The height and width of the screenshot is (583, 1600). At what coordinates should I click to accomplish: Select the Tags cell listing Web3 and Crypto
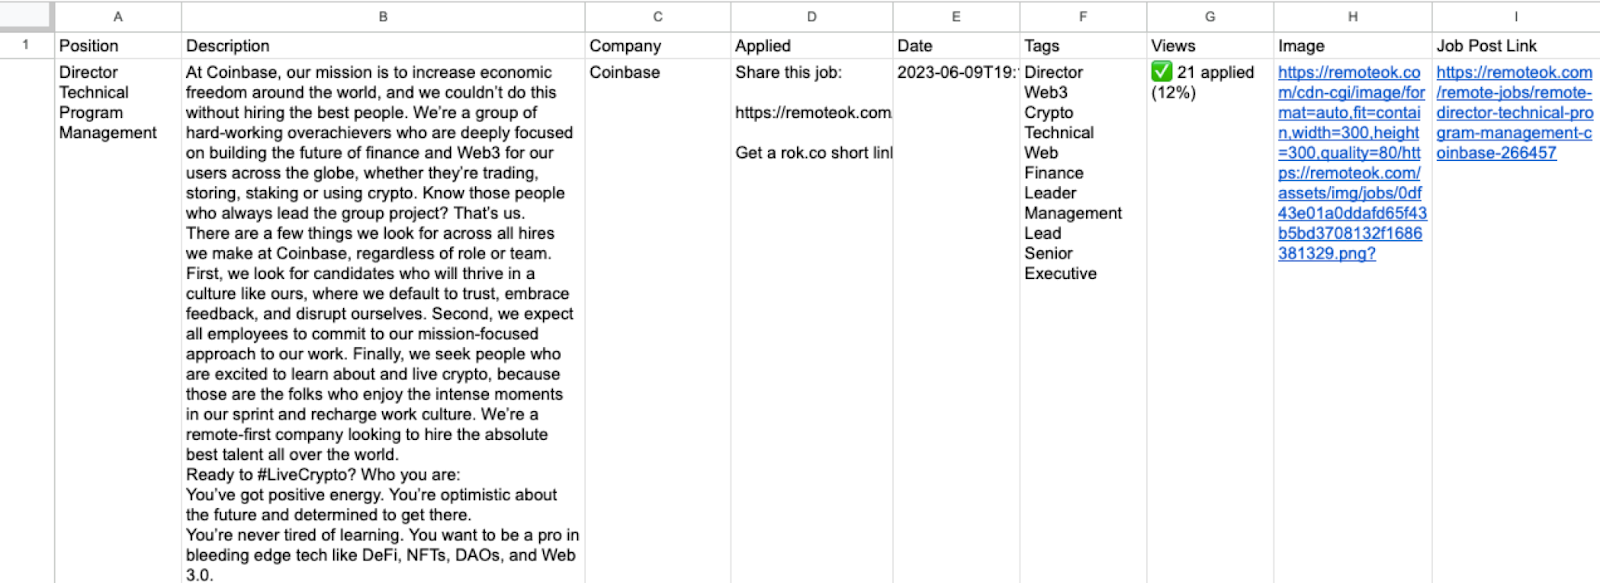[1083, 170]
